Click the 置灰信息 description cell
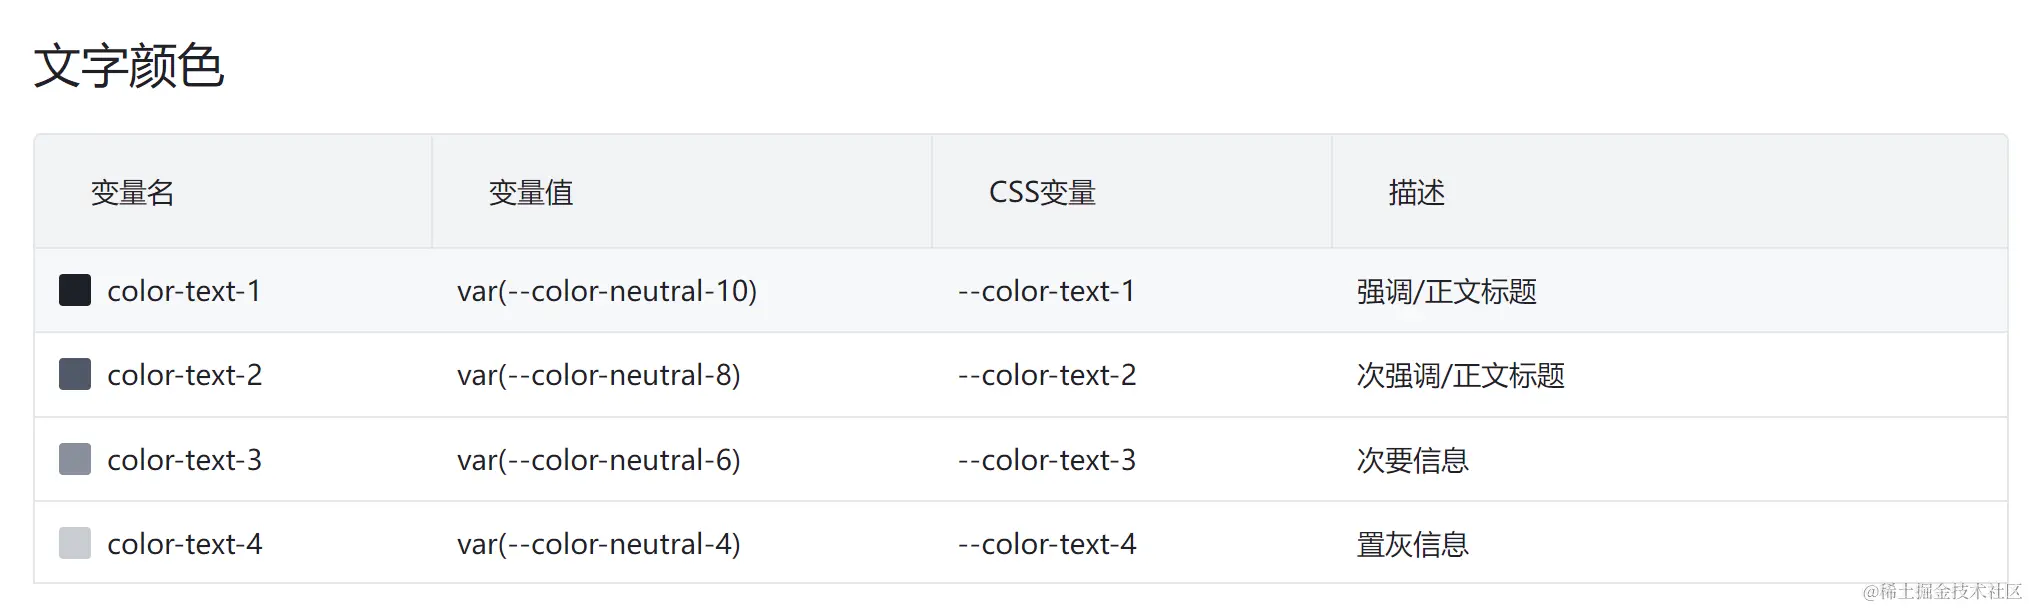Viewport: 2029px width, 608px height. (x=1412, y=544)
